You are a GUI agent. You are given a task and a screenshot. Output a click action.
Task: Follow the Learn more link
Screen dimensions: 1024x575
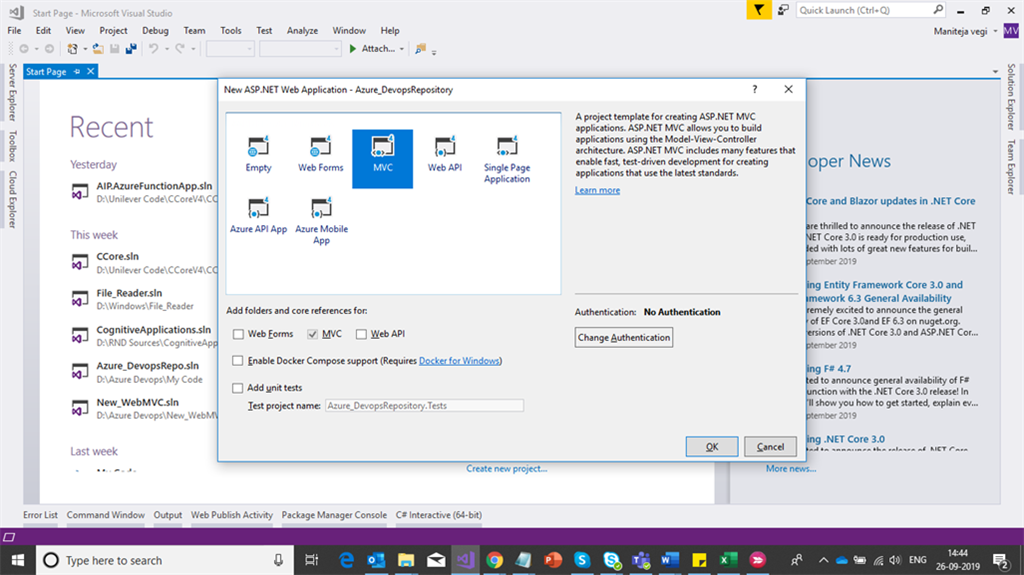point(597,190)
